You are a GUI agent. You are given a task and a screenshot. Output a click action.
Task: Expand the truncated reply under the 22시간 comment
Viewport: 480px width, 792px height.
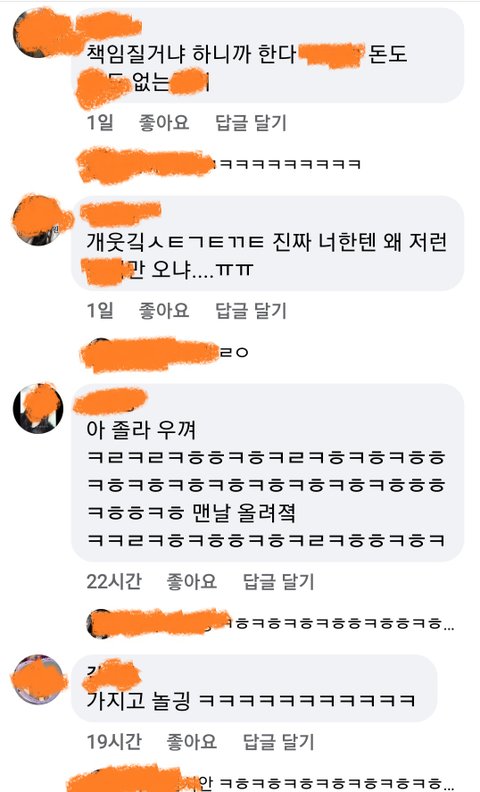[270, 624]
